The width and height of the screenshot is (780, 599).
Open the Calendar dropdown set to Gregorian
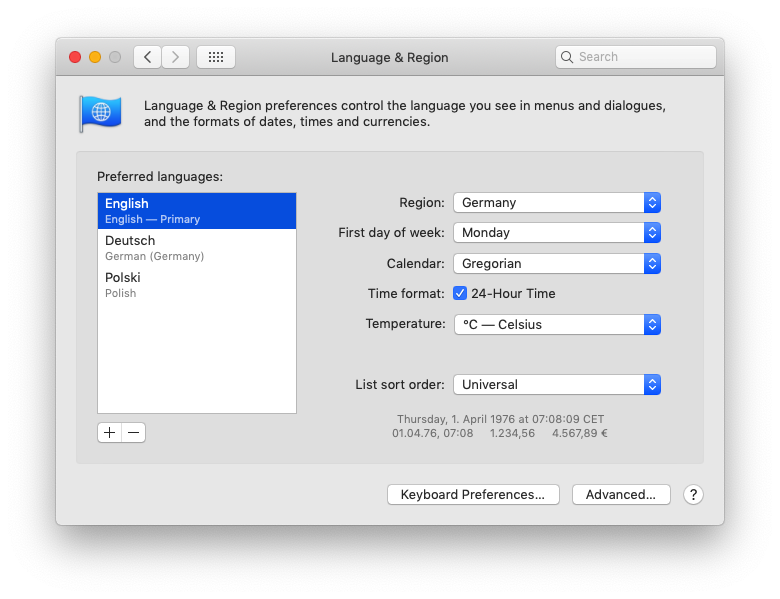point(556,263)
